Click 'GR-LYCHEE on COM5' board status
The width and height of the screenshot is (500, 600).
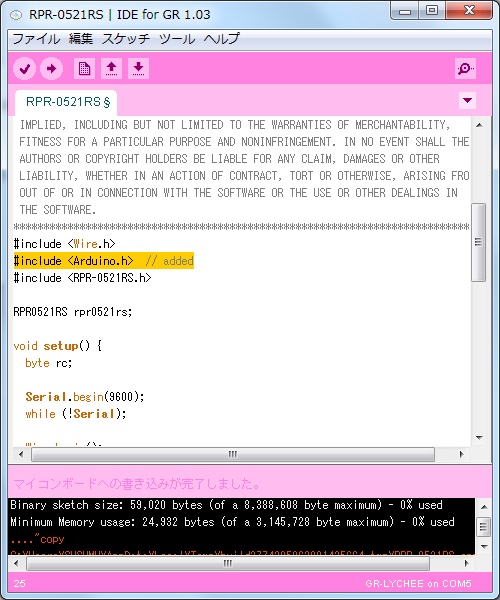tap(418, 584)
